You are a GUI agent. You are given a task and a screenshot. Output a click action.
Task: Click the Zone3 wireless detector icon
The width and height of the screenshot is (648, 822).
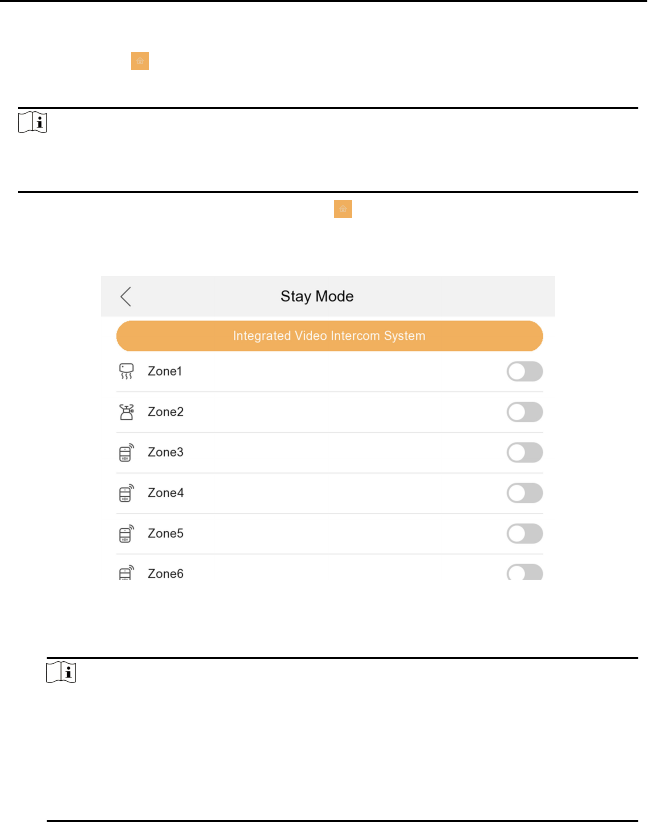[126, 453]
